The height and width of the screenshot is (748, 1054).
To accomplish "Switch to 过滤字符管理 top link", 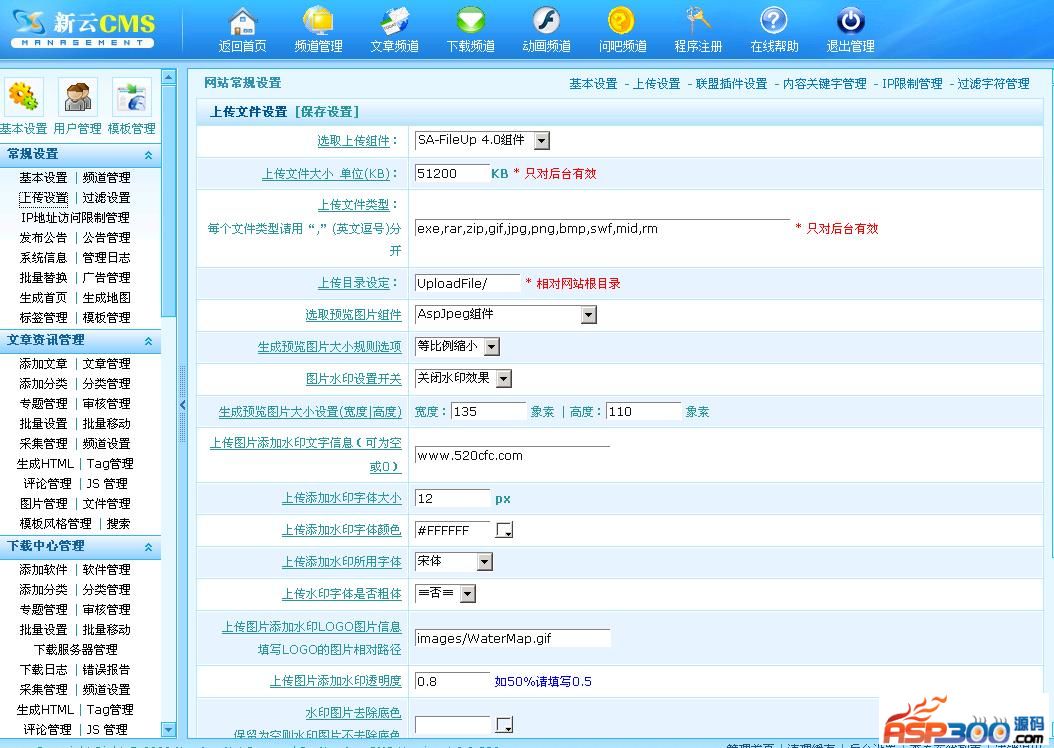I will click(994, 84).
